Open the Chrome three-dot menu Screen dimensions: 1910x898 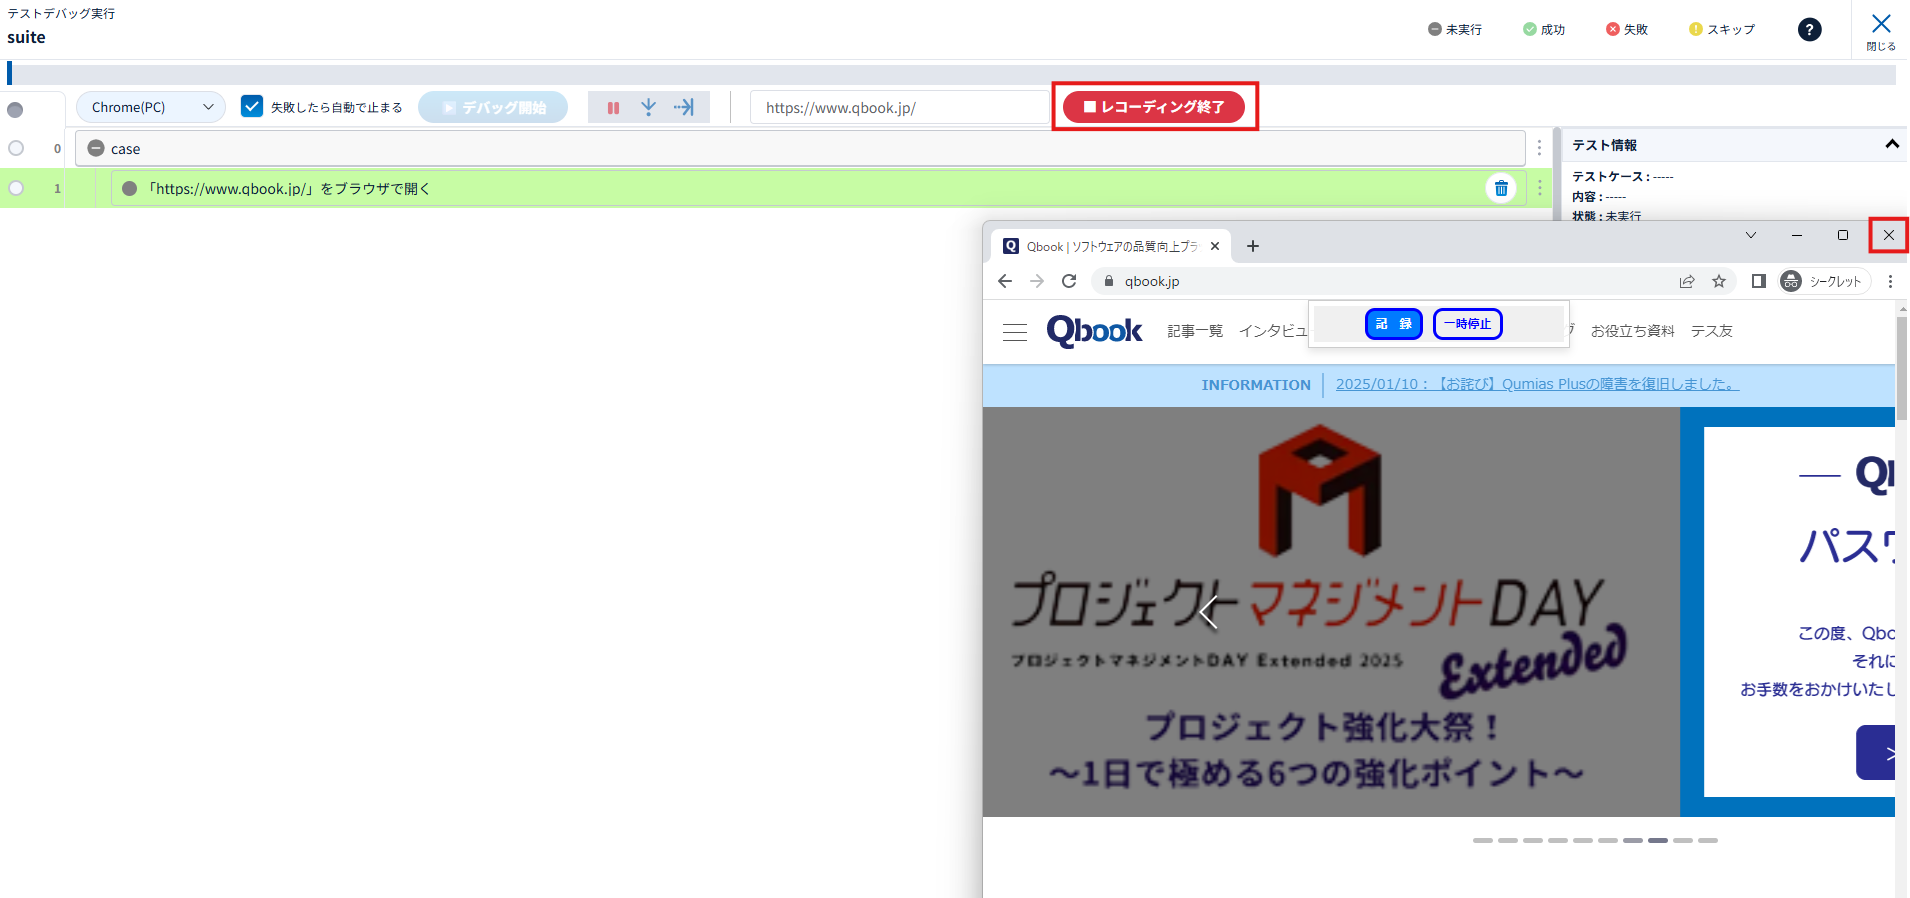click(1890, 281)
